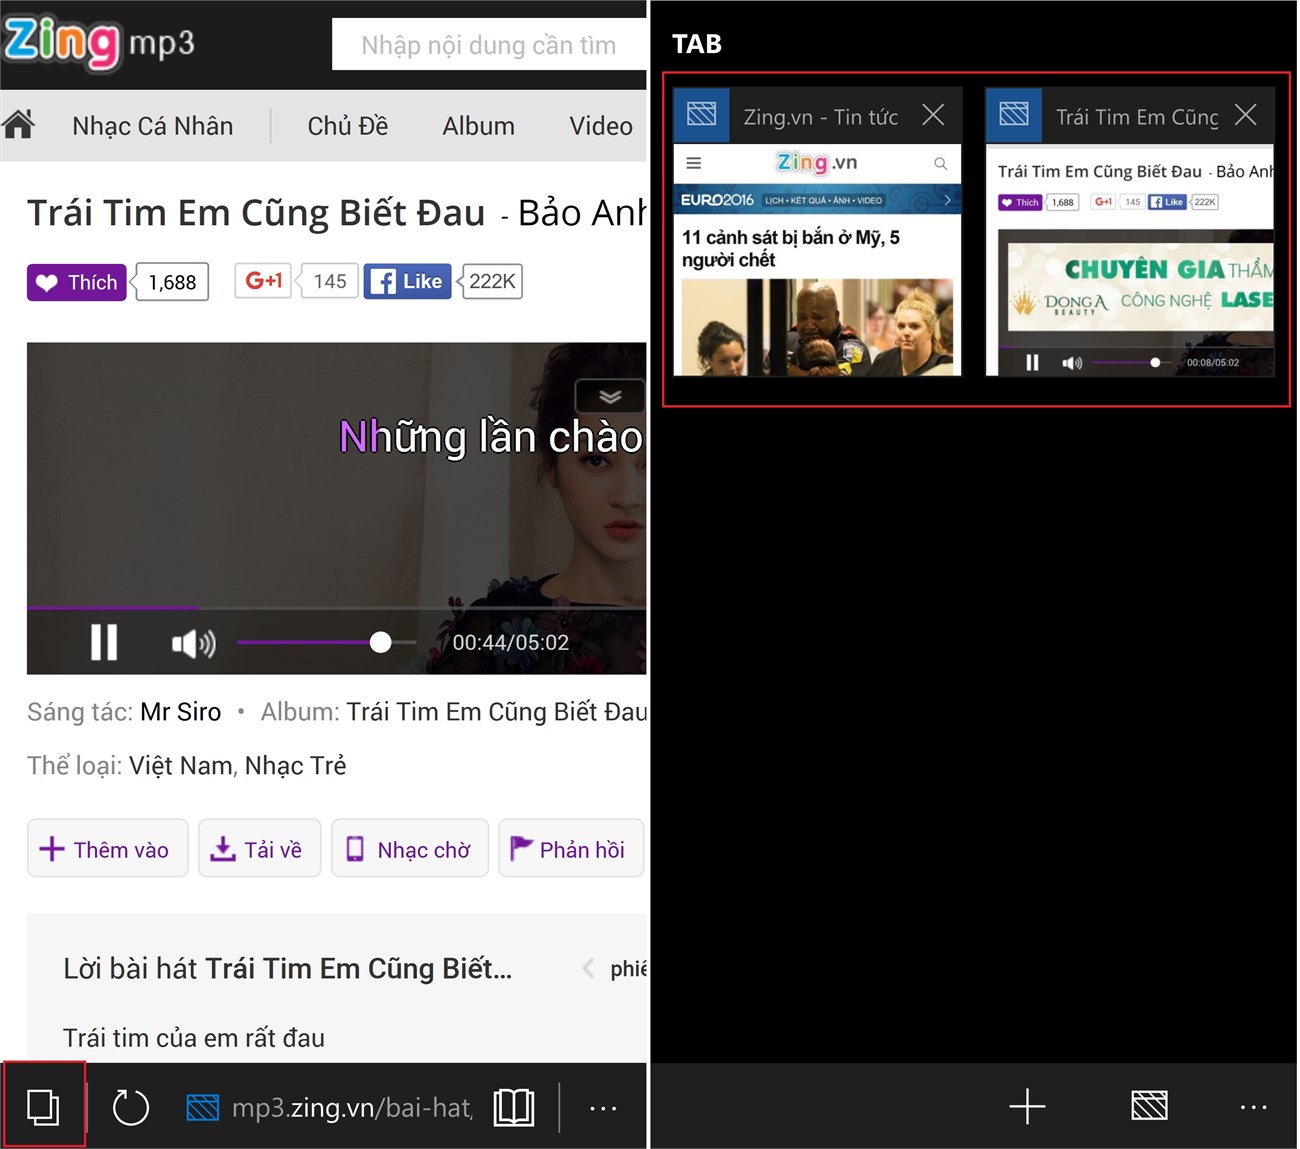
Task: Click the Google +1 button
Action: [264, 281]
